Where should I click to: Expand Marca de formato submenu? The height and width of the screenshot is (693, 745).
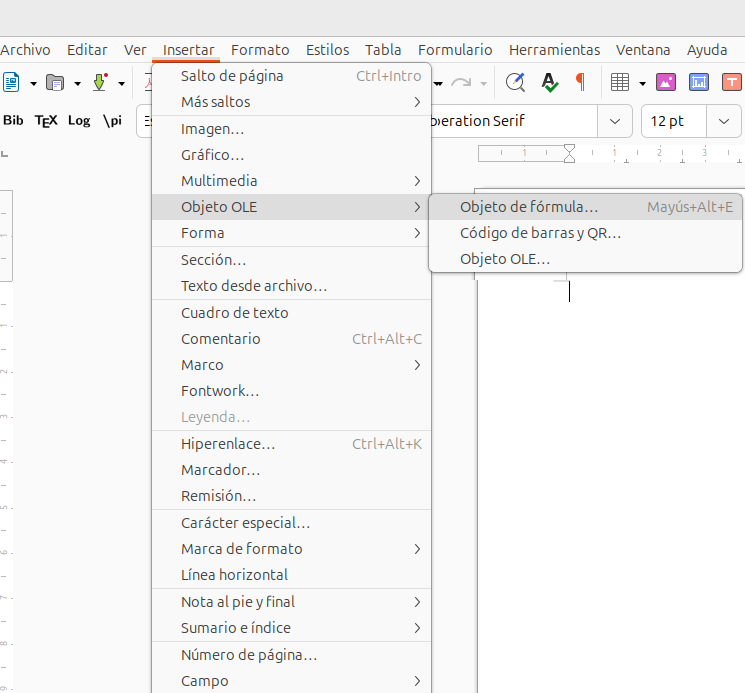291,549
